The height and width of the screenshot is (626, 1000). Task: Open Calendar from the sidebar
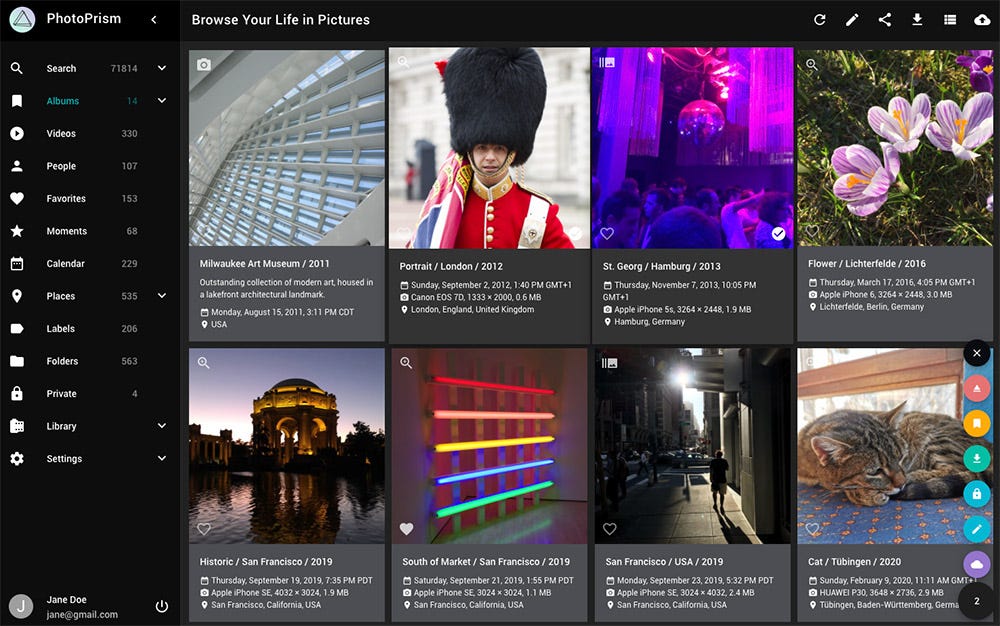pos(66,263)
